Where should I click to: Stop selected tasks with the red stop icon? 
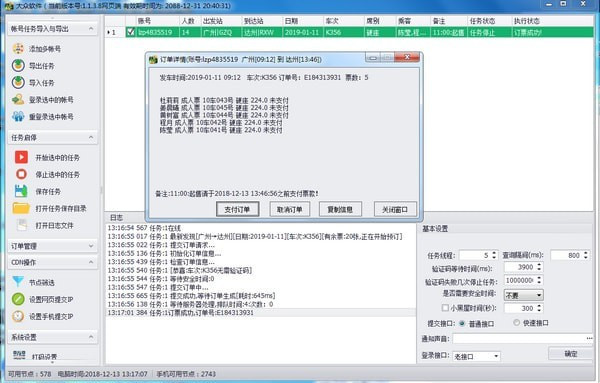tap(21, 174)
